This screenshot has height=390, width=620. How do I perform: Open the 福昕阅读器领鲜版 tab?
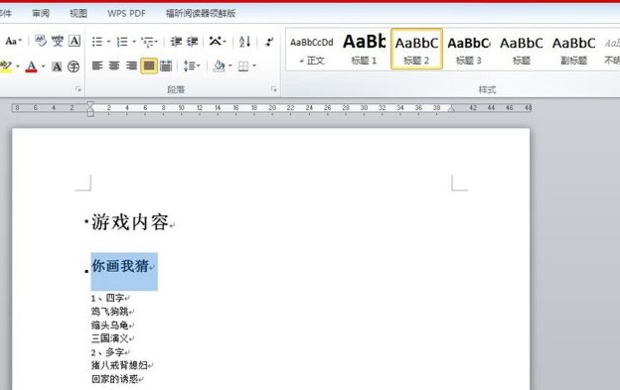[x=200, y=13]
